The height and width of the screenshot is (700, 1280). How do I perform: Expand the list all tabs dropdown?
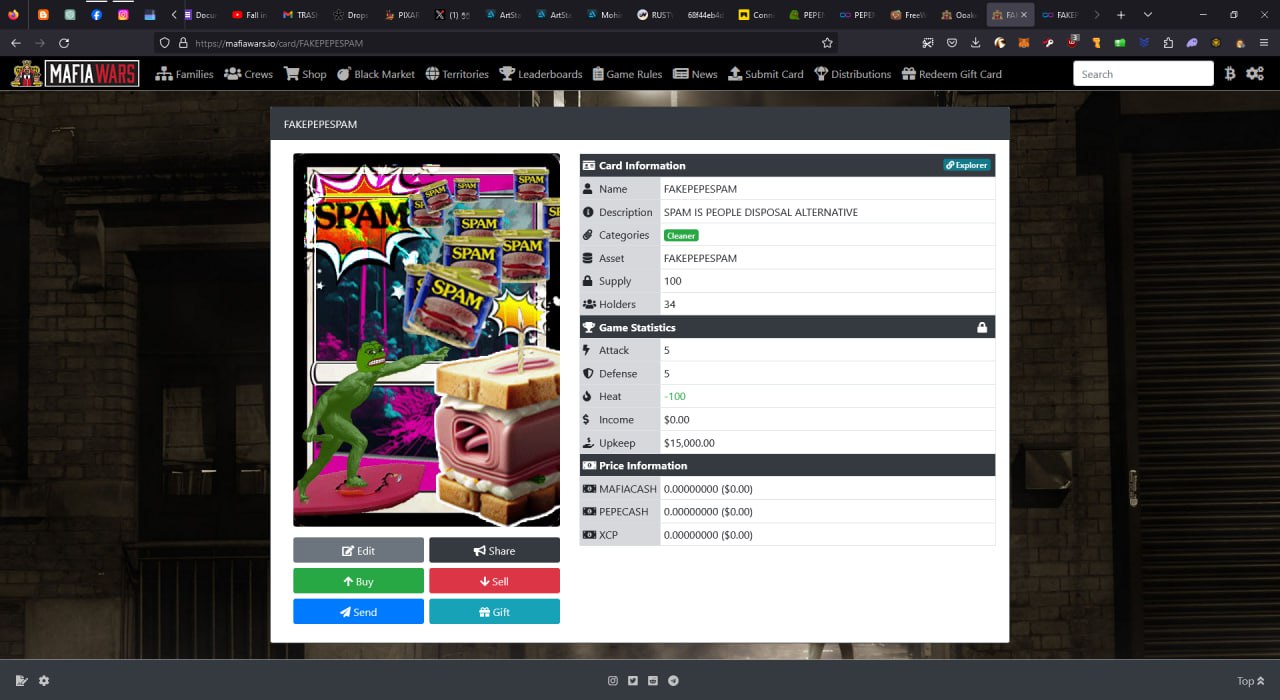point(1147,15)
